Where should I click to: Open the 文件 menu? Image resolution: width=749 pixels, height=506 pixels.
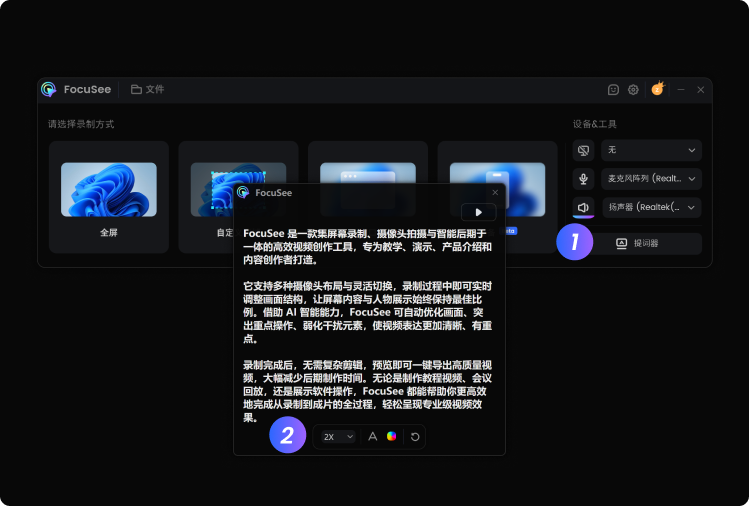pos(148,89)
